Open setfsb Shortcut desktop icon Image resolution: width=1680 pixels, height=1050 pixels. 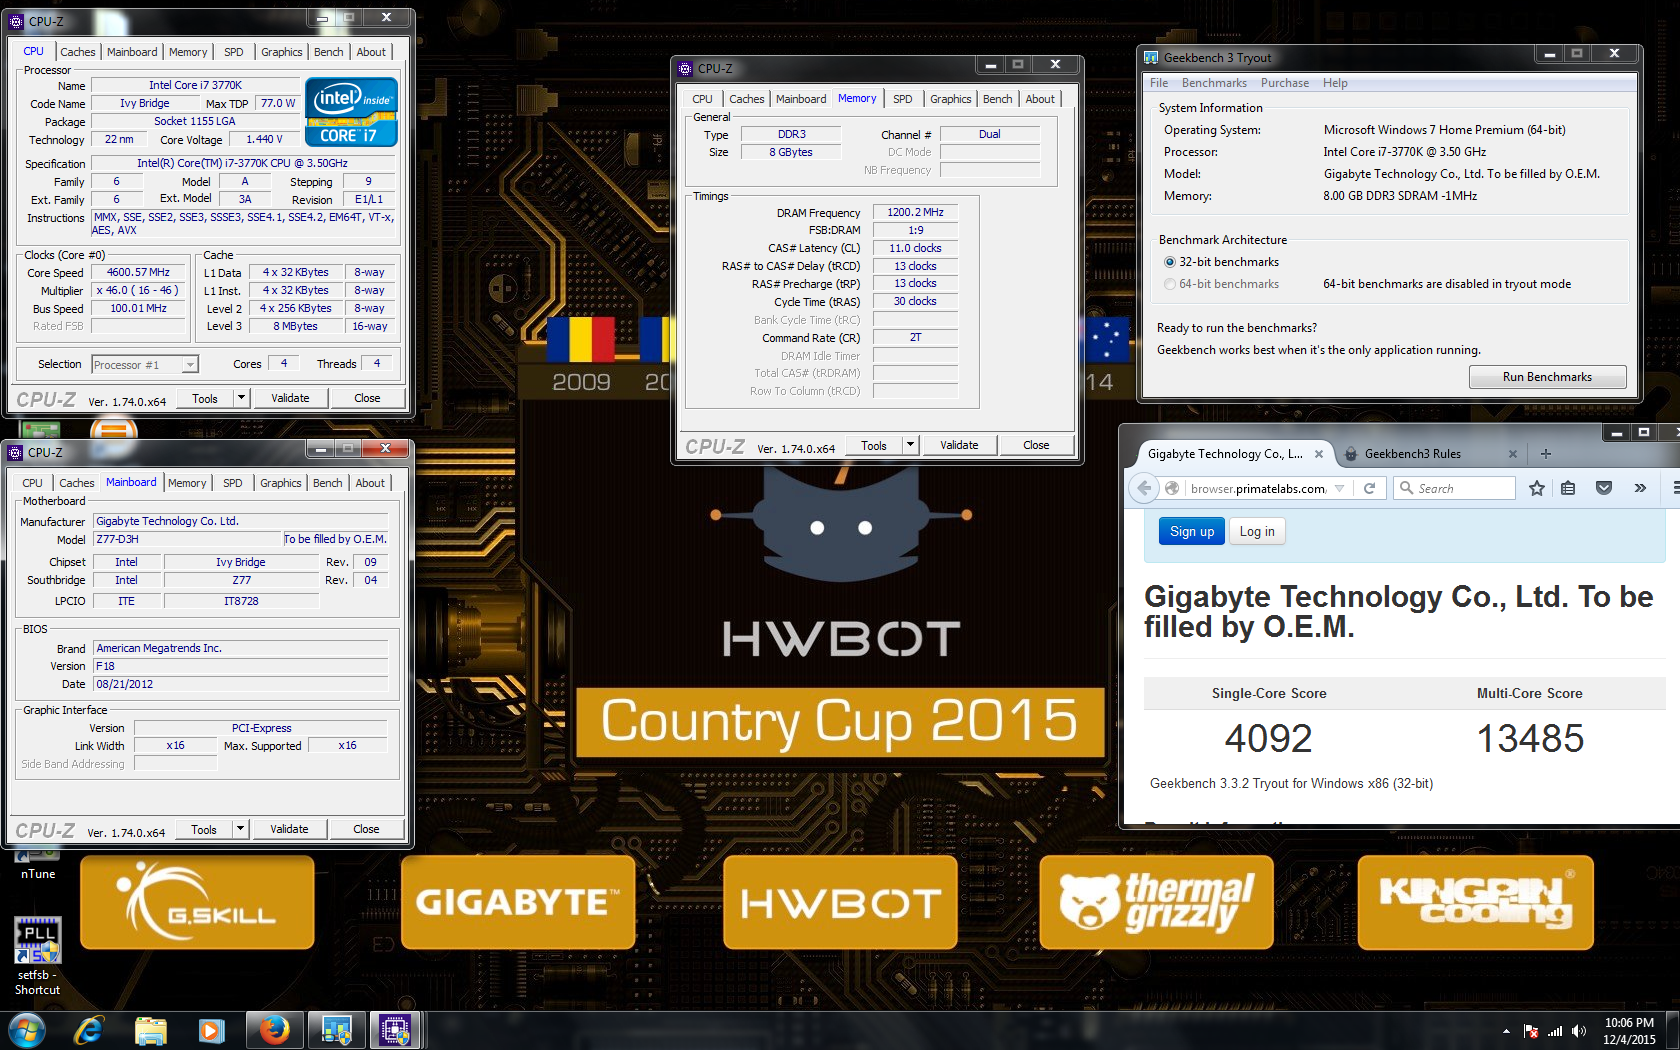[x=37, y=957]
